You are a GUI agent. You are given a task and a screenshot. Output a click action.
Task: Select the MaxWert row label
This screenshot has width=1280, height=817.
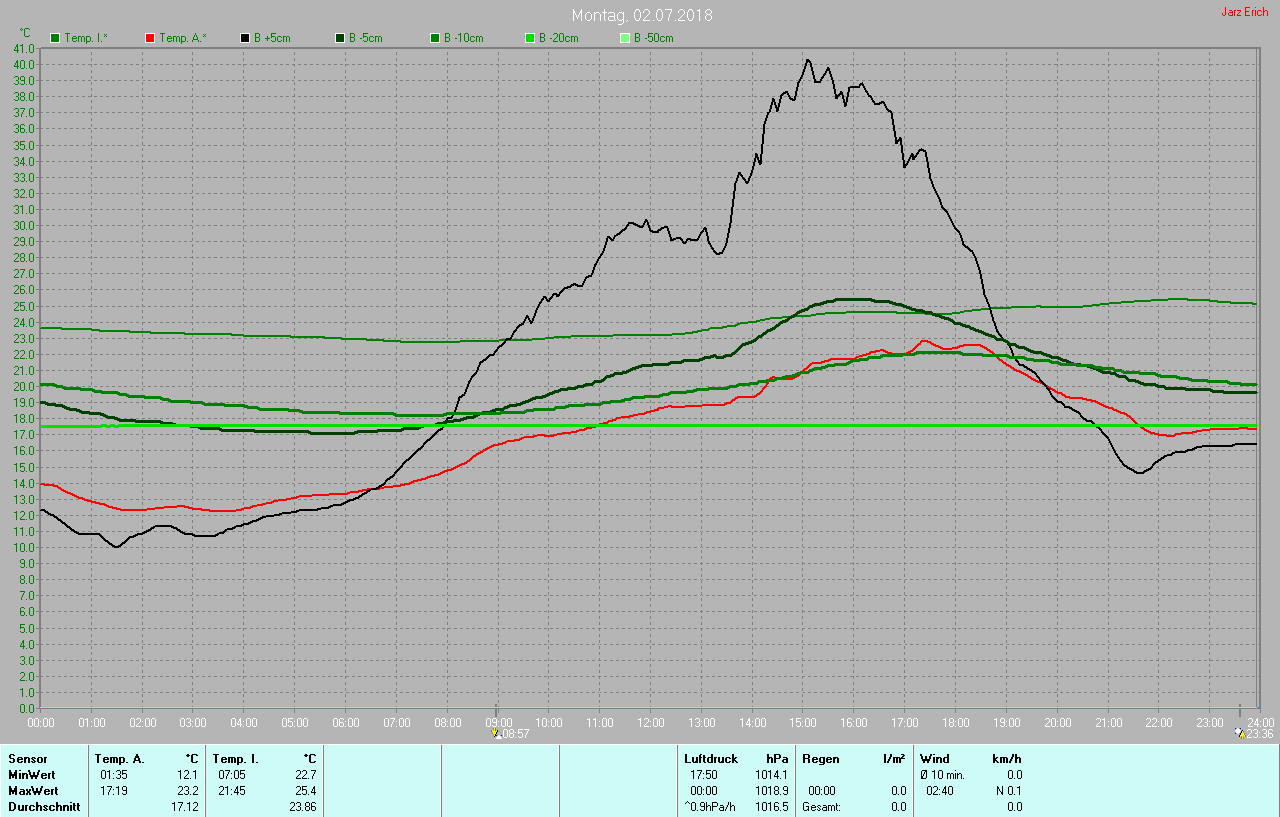coord(33,791)
